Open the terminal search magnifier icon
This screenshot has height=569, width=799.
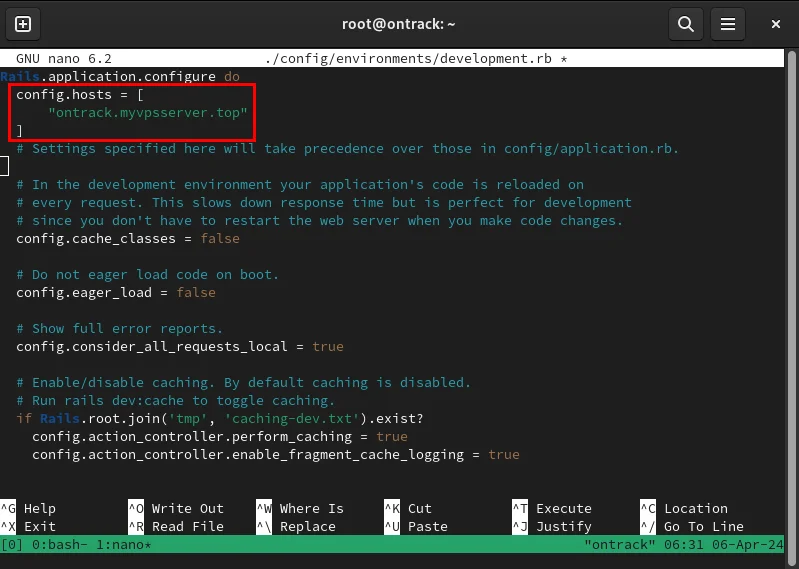(x=685, y=24)
